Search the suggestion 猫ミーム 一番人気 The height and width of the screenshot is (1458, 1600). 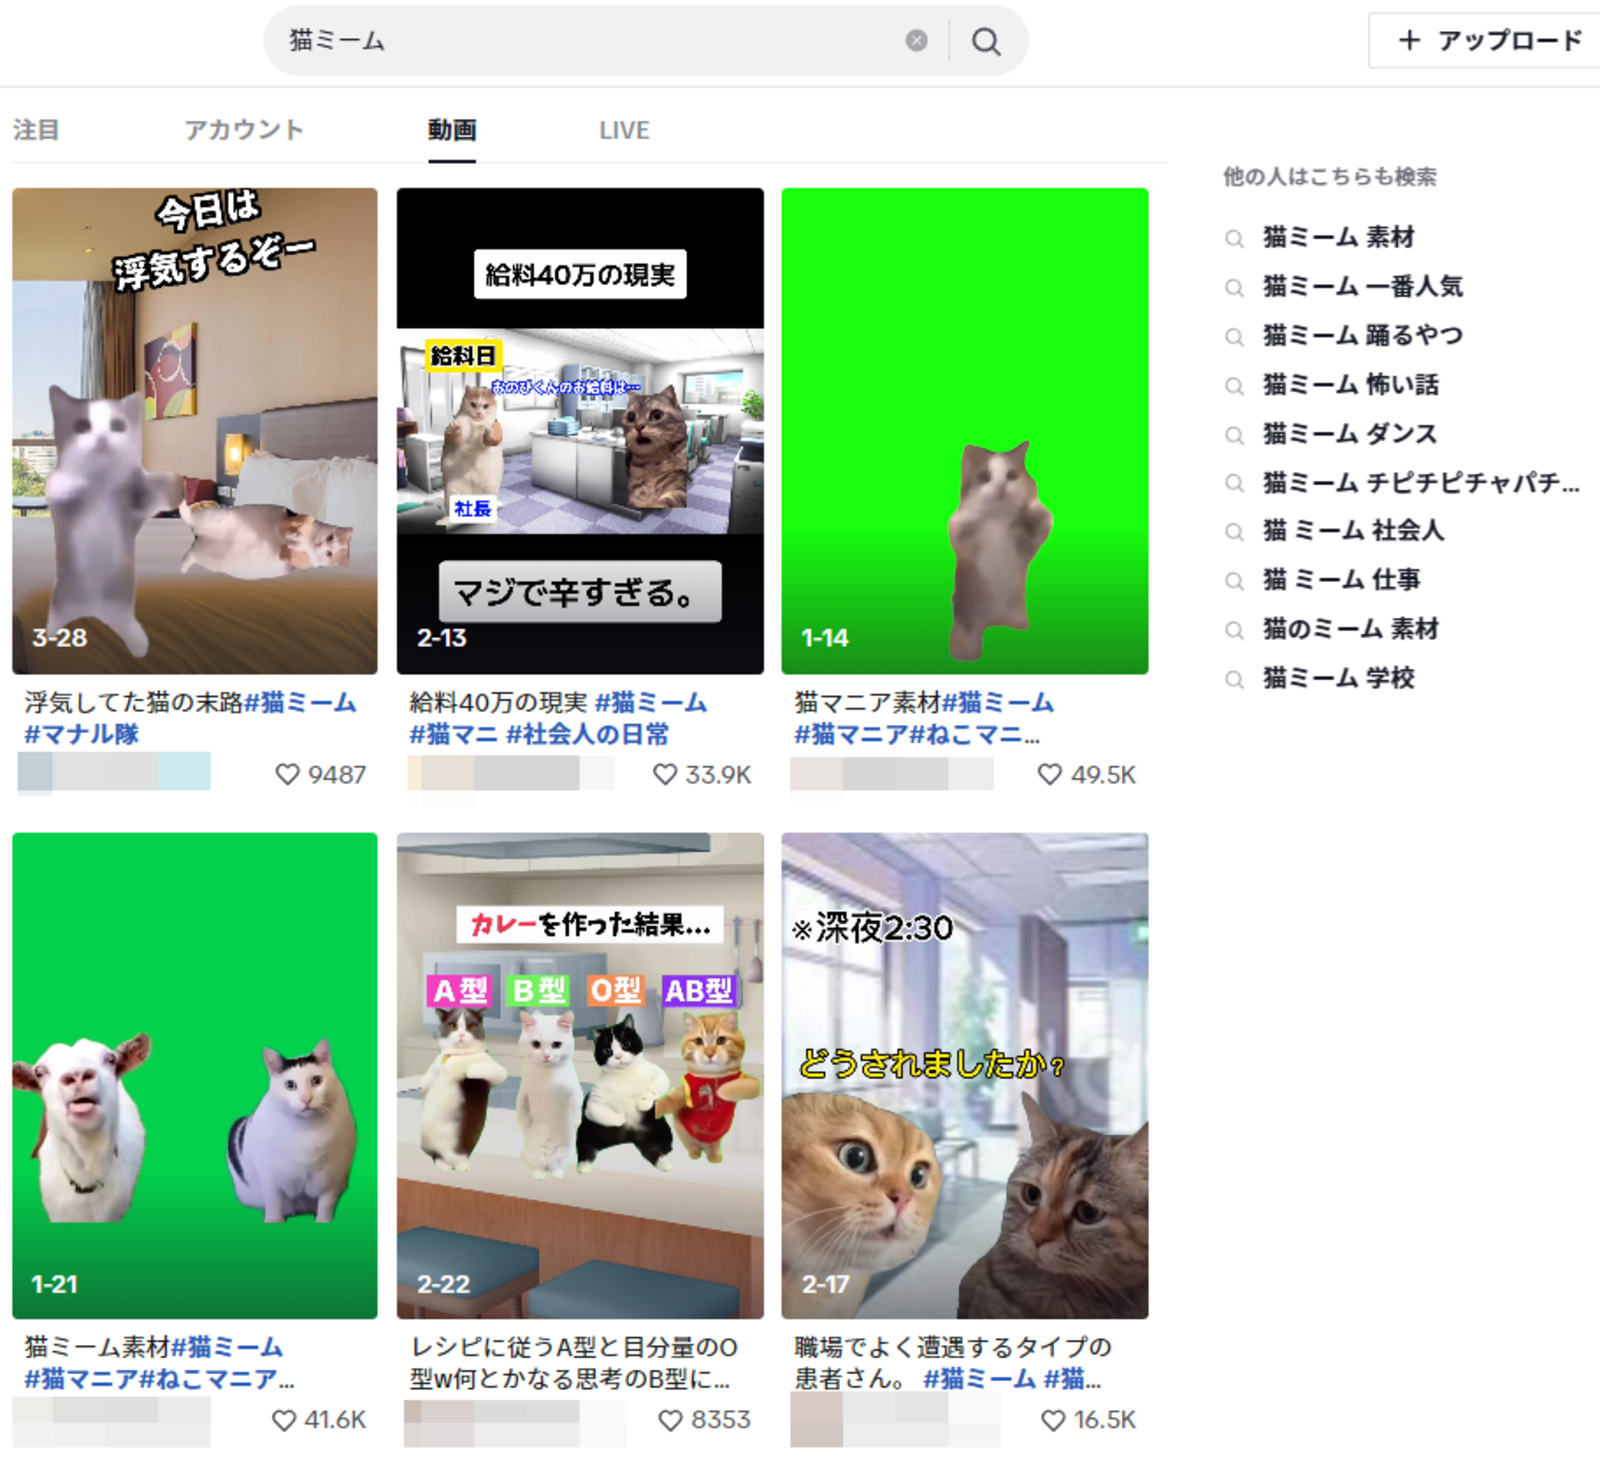tap(1361, 287)
